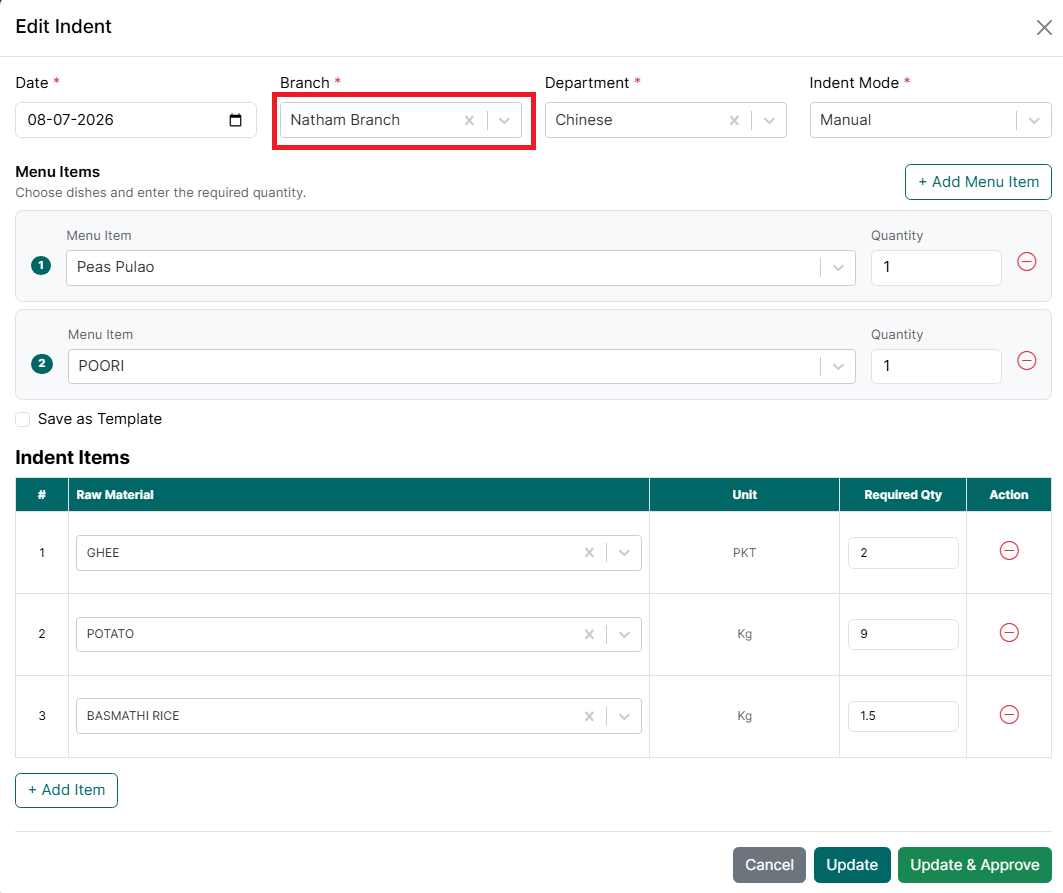The height and width of the screenshot is (893, 1063).
Task: Open the calendar picker in Date field
Action: 235,120
